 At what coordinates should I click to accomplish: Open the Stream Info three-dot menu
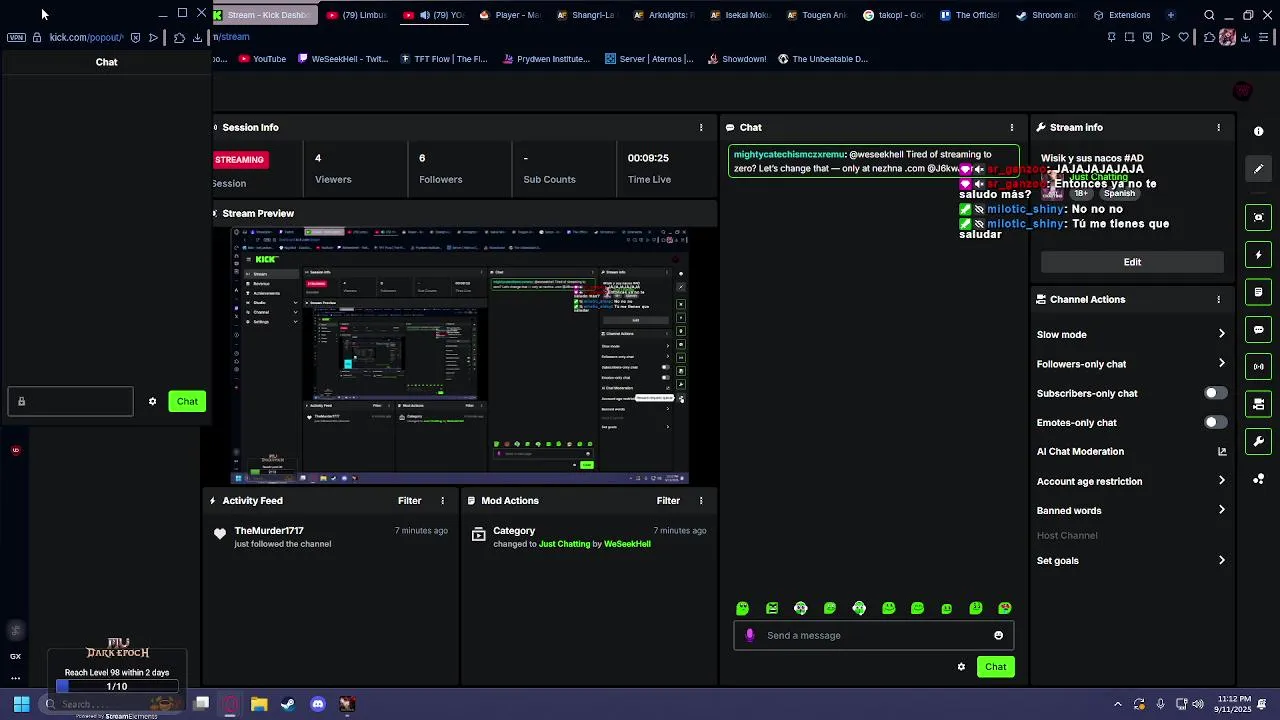[x=1218, y=128]
